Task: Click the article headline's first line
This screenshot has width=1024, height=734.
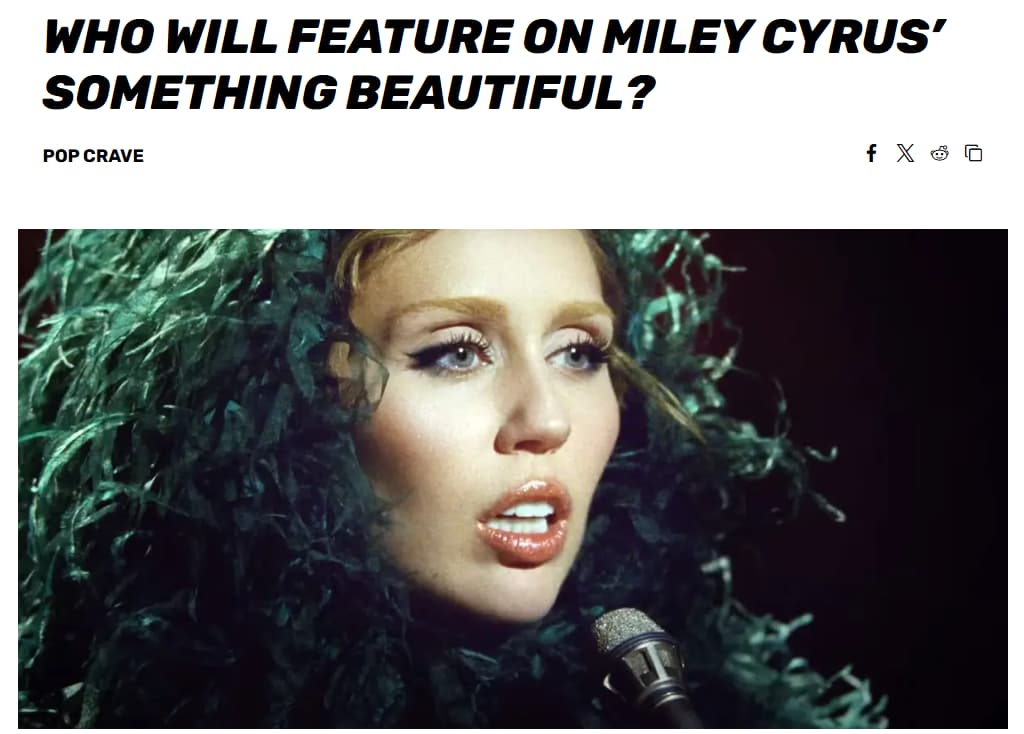Action: (494, 37)
